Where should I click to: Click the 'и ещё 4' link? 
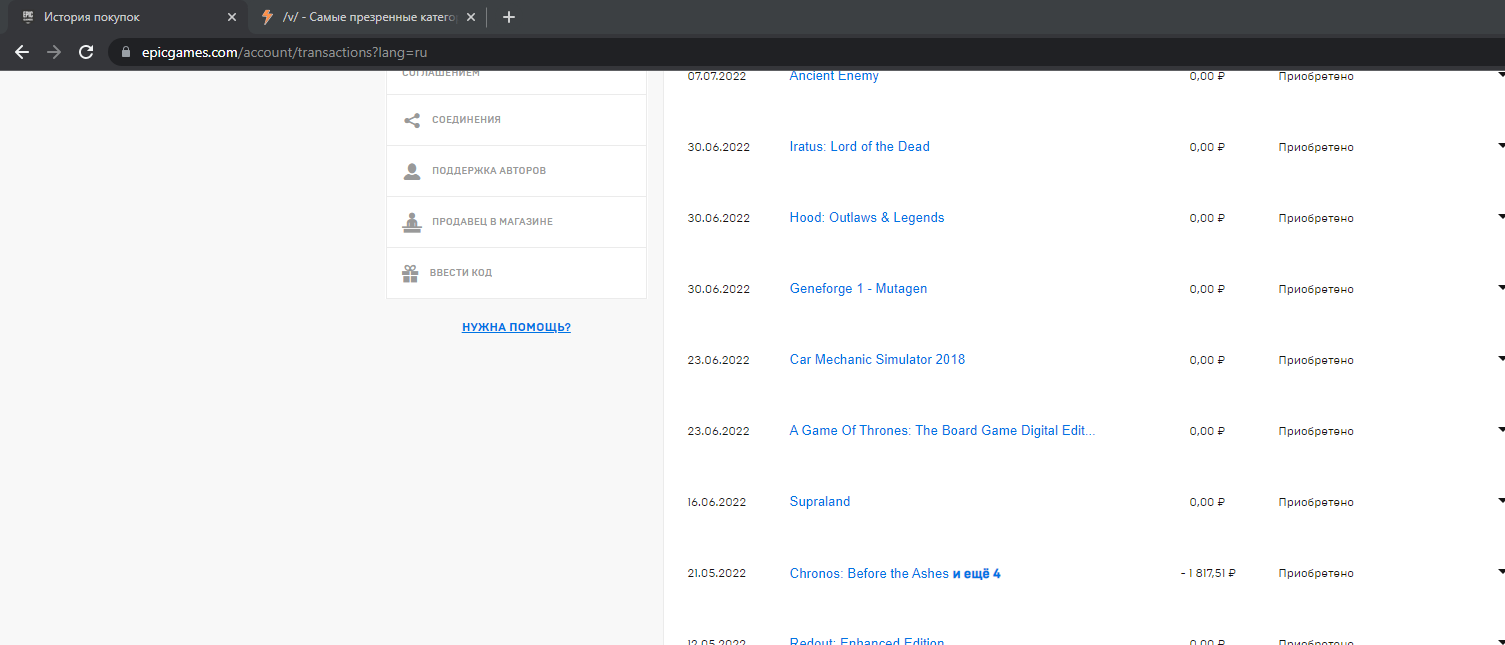[976, 574]
